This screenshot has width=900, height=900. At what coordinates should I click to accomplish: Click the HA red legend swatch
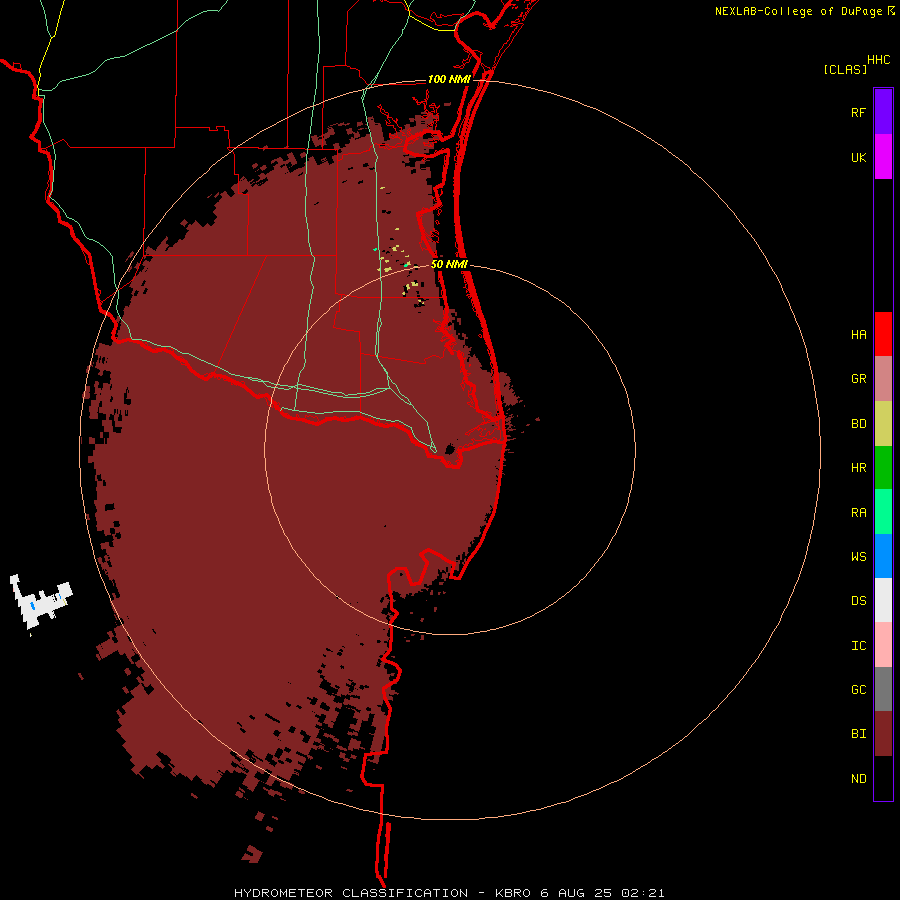883,334
